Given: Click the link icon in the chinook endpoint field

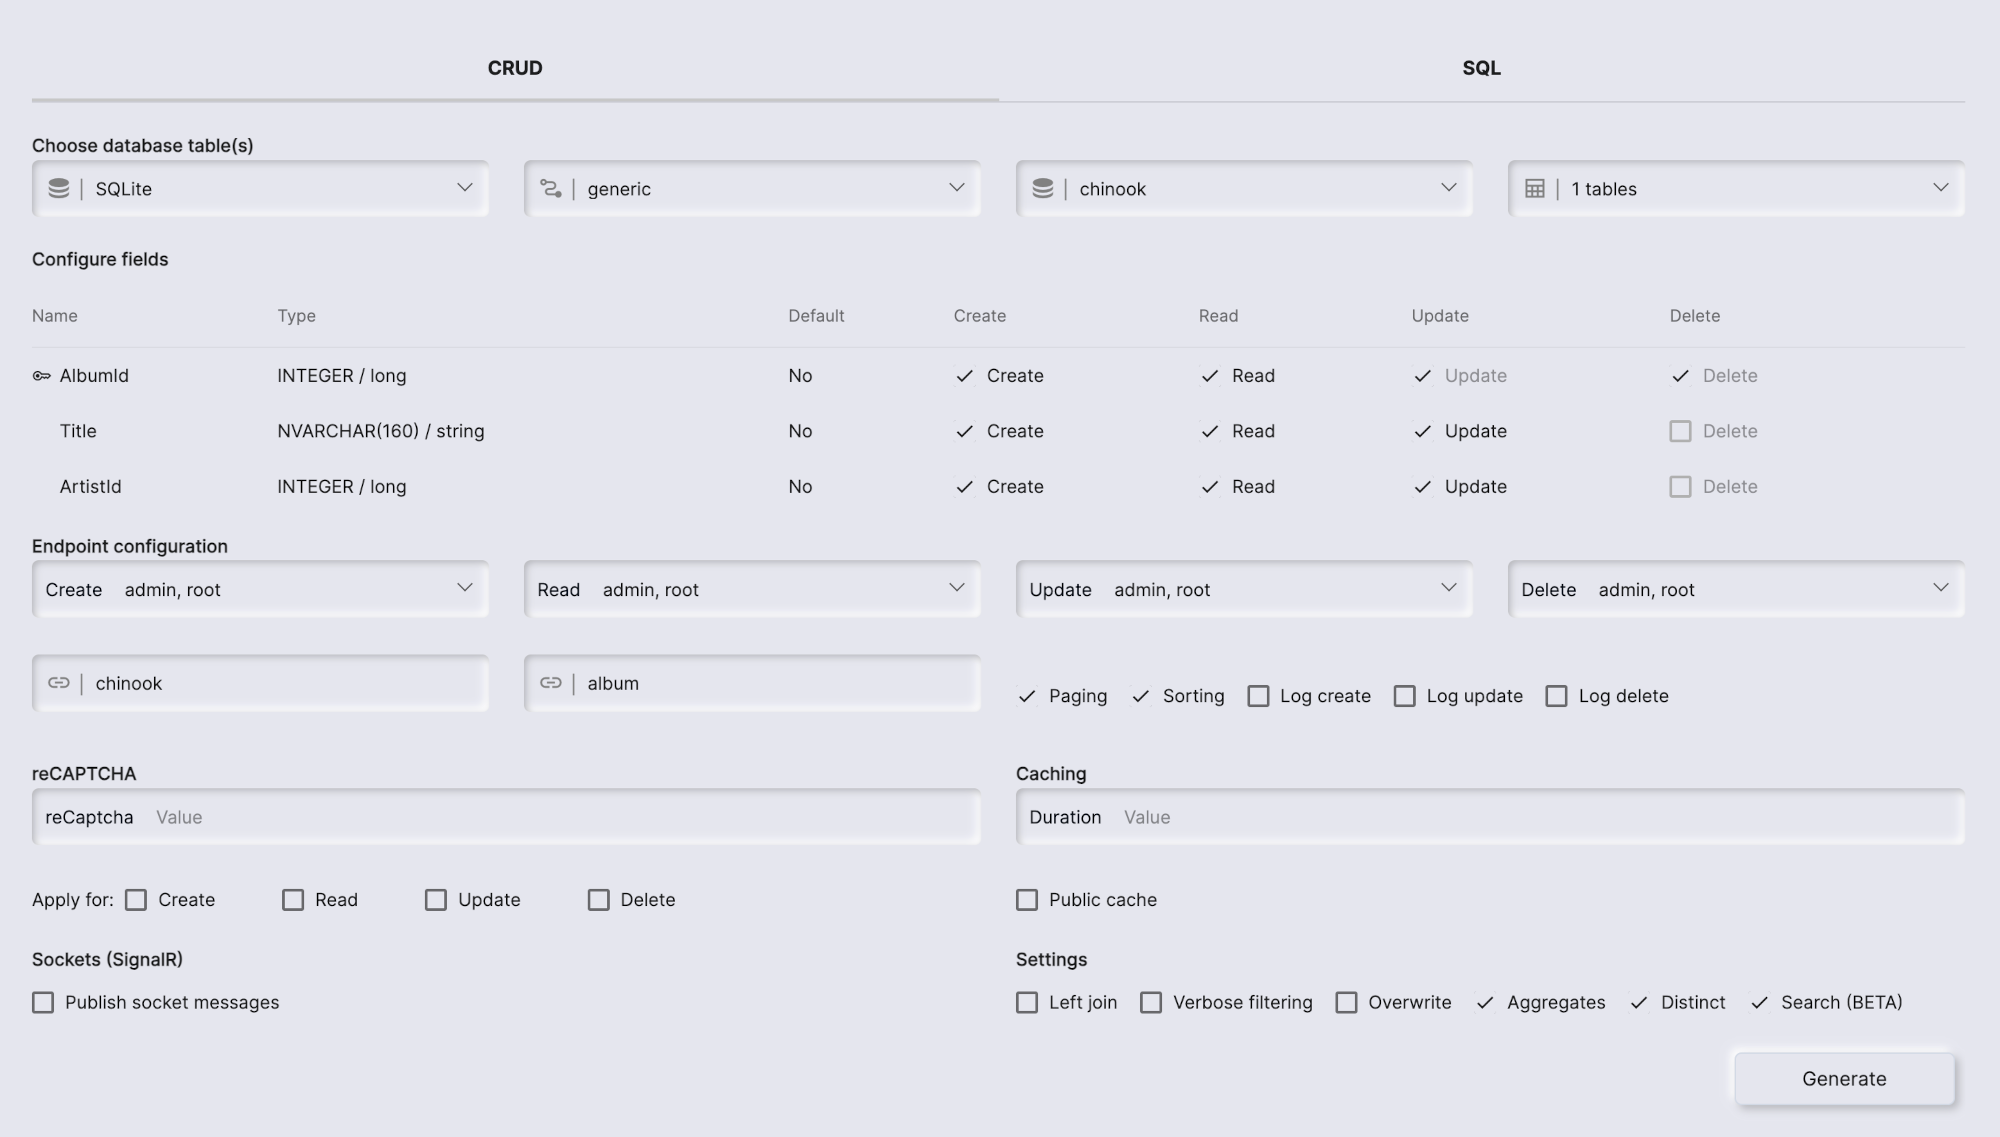Looking at the screenshot, I should [x=59, y=683].
